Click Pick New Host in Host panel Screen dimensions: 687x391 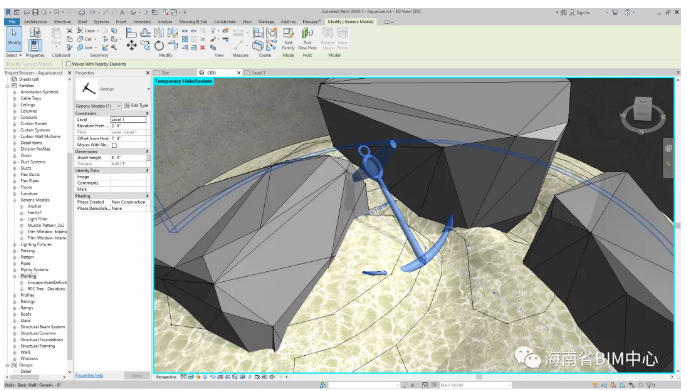[x=307, y=39]
